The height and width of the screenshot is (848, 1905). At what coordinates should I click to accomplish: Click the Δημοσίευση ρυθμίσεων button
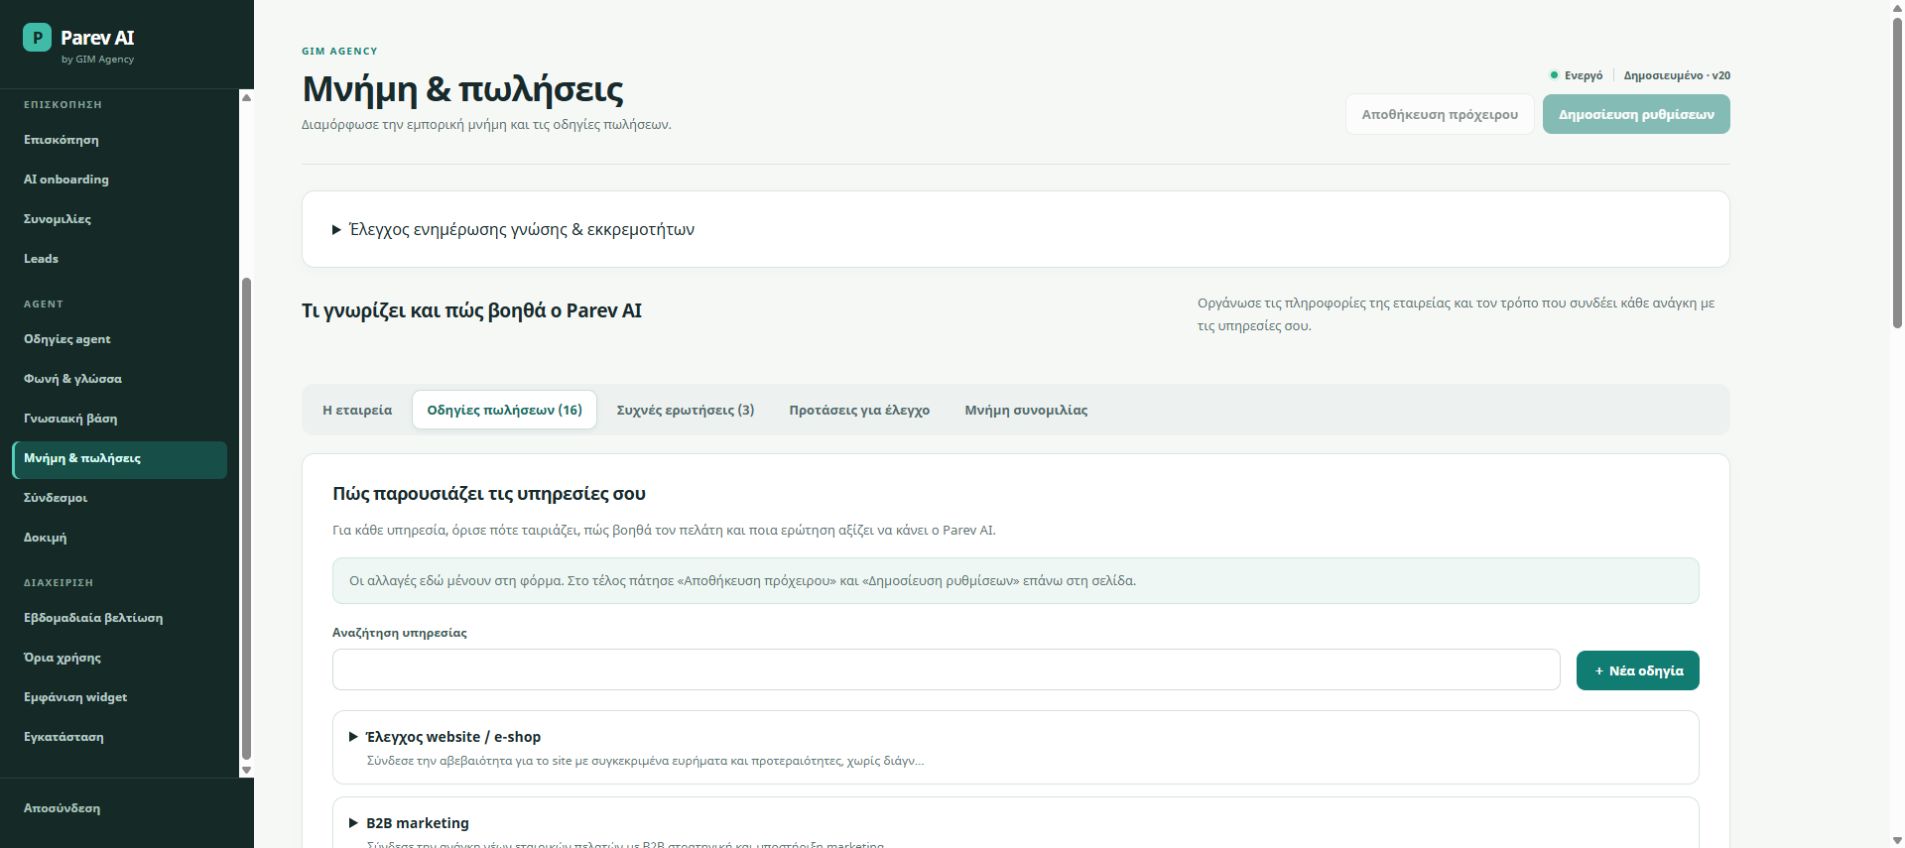(x=1636, y=114)
